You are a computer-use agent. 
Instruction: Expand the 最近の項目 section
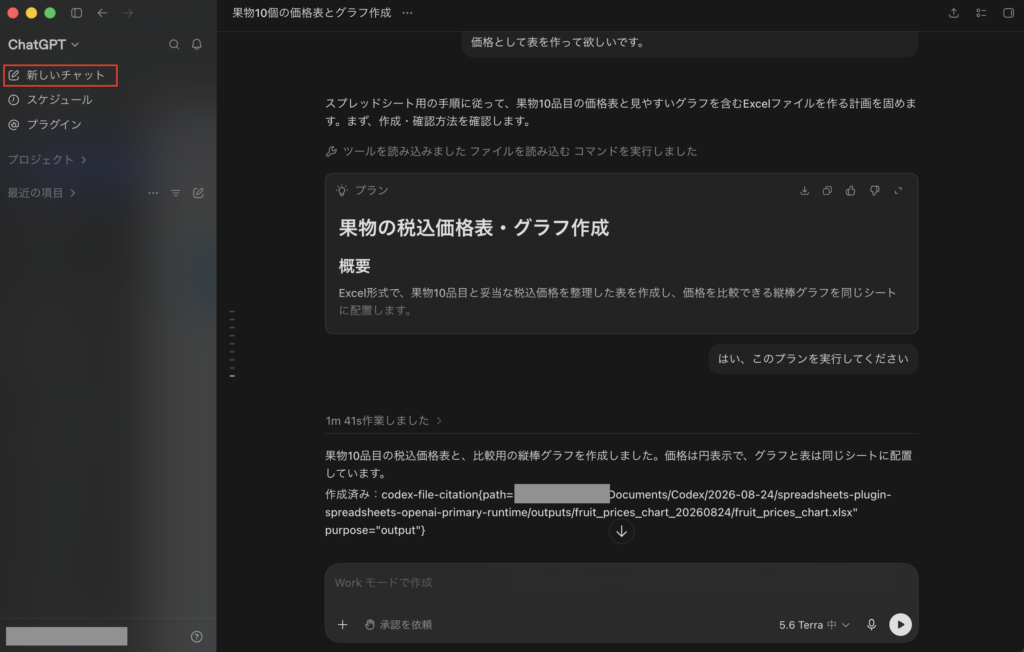tap(42, 193)
